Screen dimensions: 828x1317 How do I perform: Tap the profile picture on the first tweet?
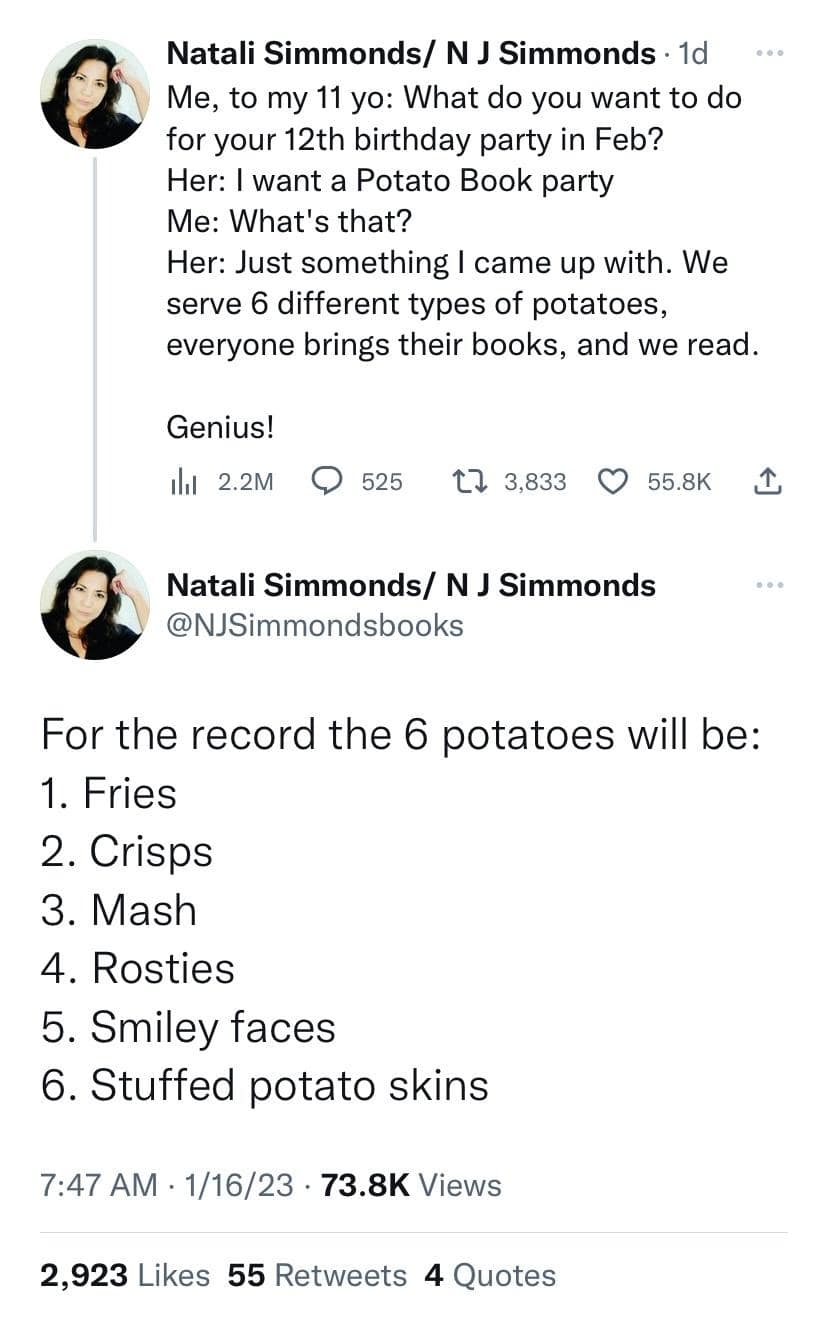tap(95, 94)
